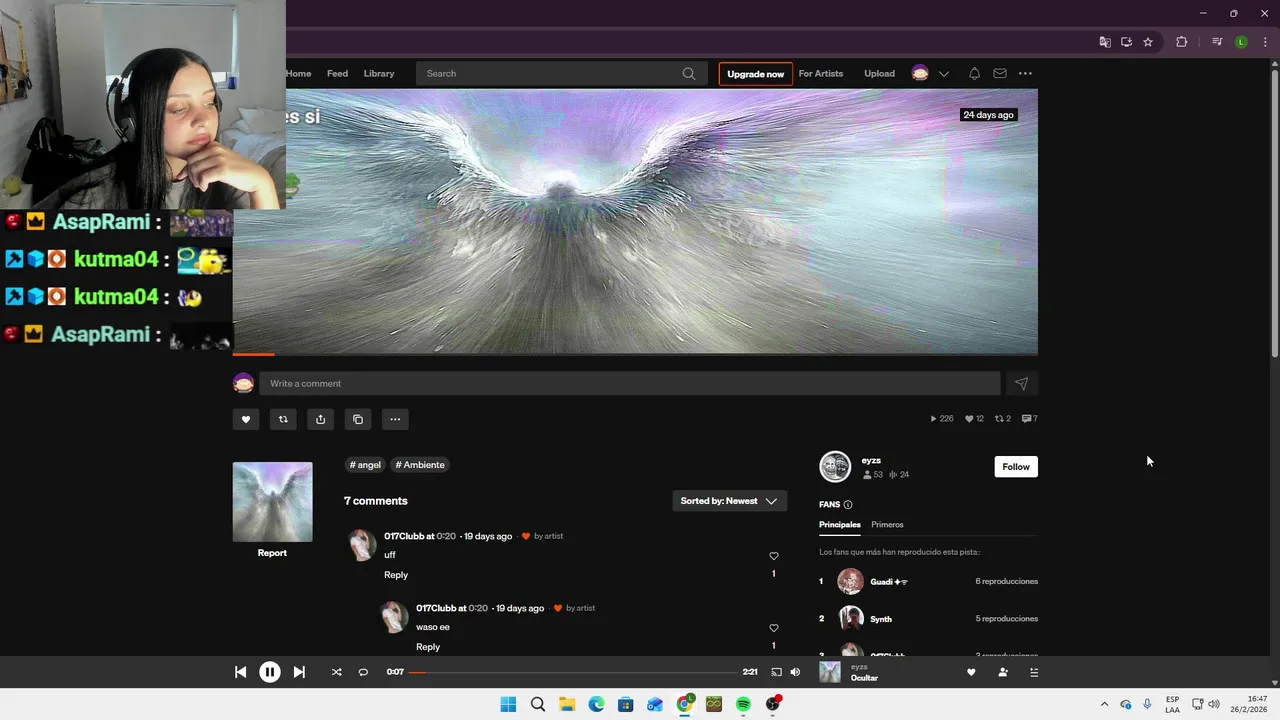Open the track artwork thumbnail
Screen dimensions: 1280x720
(273, 502)
